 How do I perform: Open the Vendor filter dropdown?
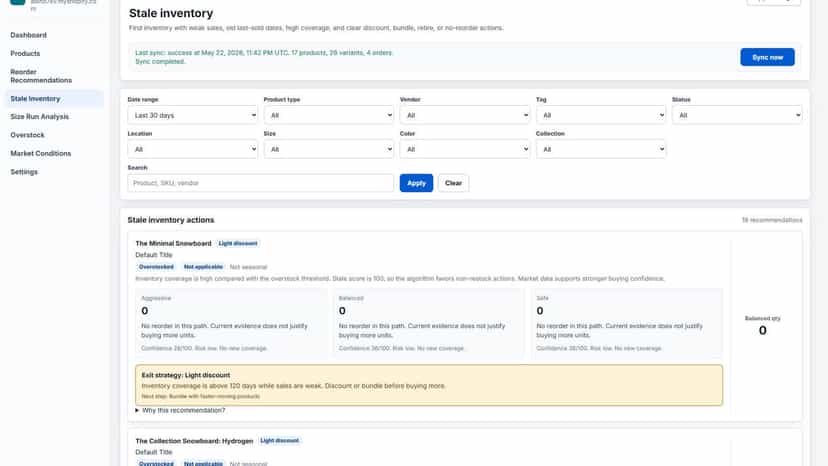(465, 115)
